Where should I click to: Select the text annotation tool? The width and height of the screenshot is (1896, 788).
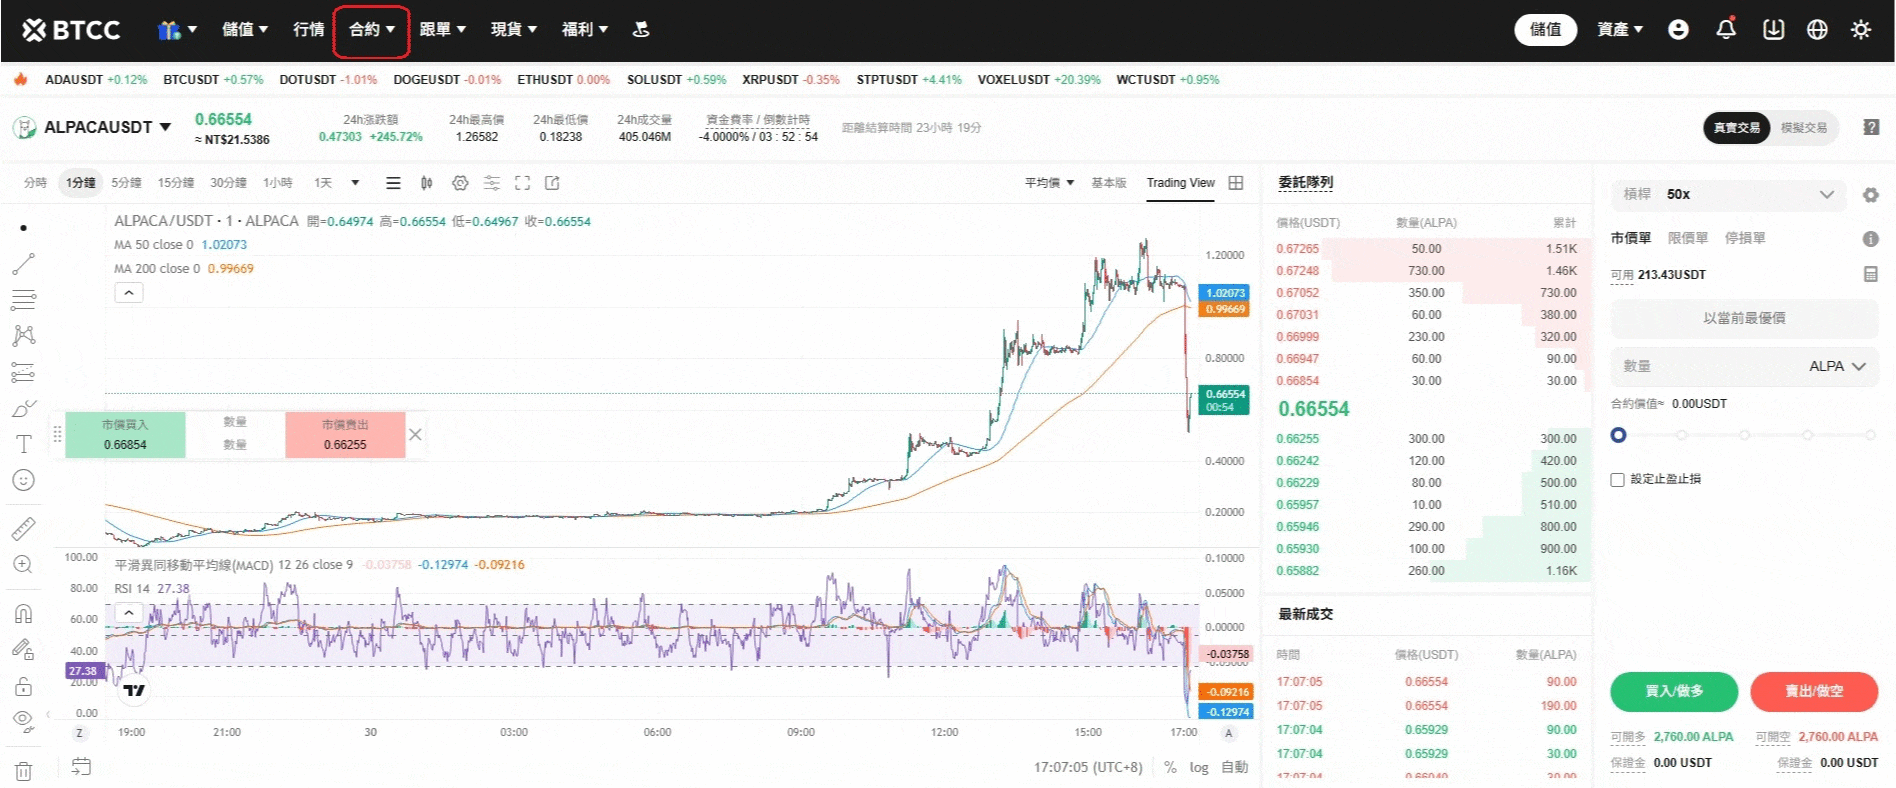23,444
